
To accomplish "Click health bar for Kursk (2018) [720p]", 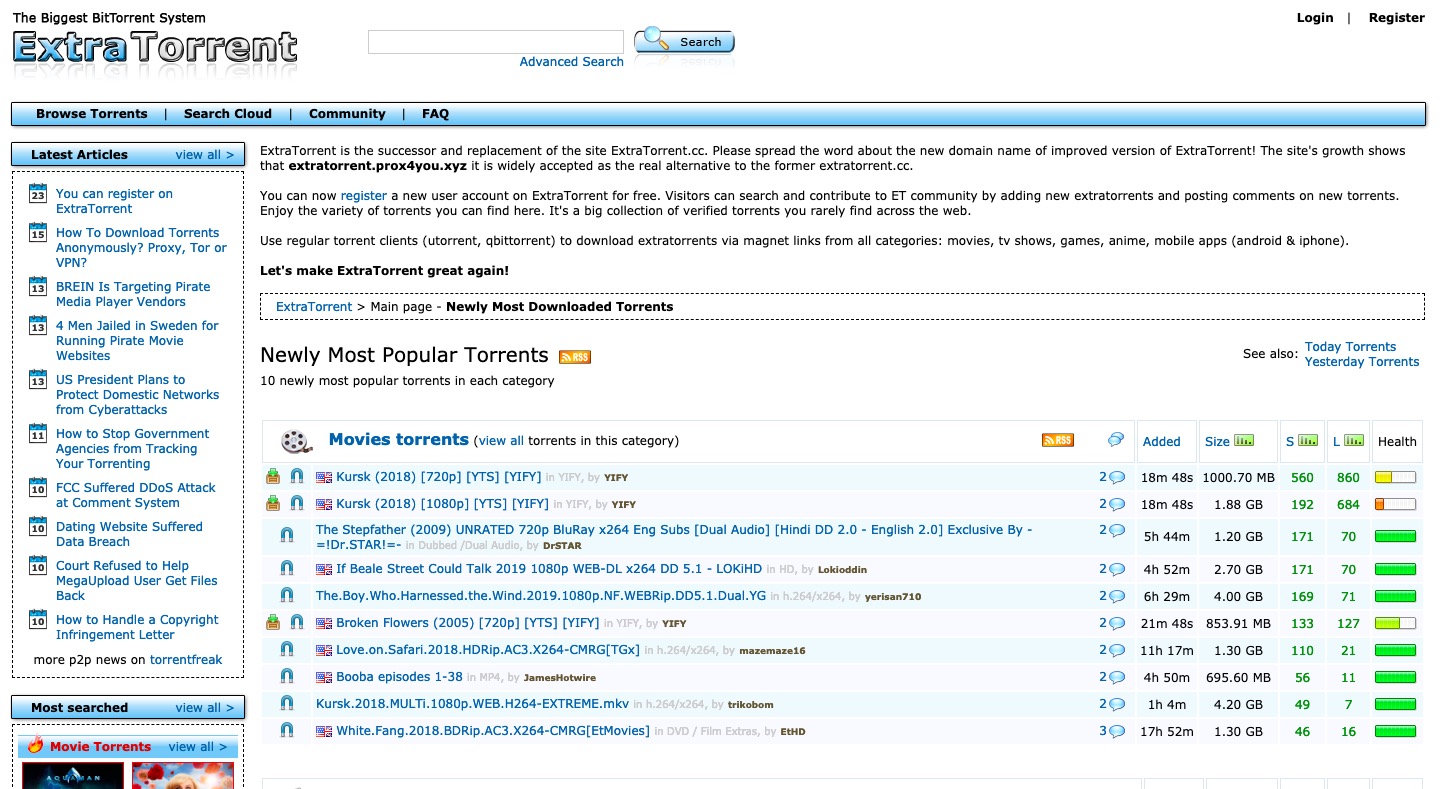I will 1395,478.
